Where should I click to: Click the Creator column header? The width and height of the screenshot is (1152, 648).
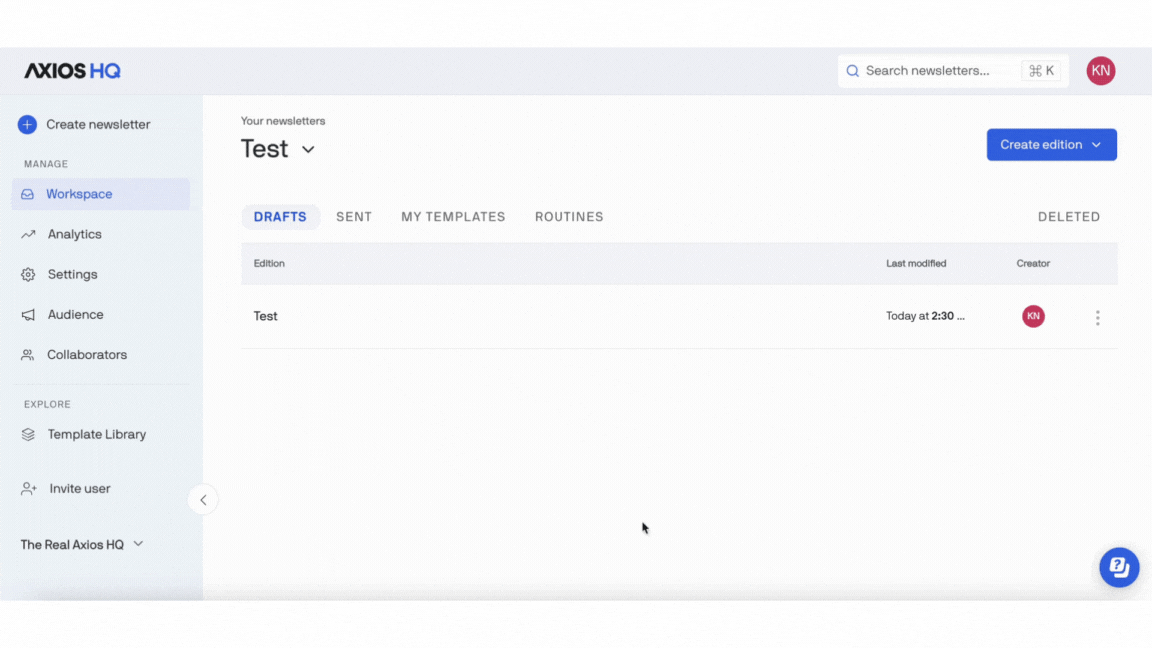[x=1033, y=263]
